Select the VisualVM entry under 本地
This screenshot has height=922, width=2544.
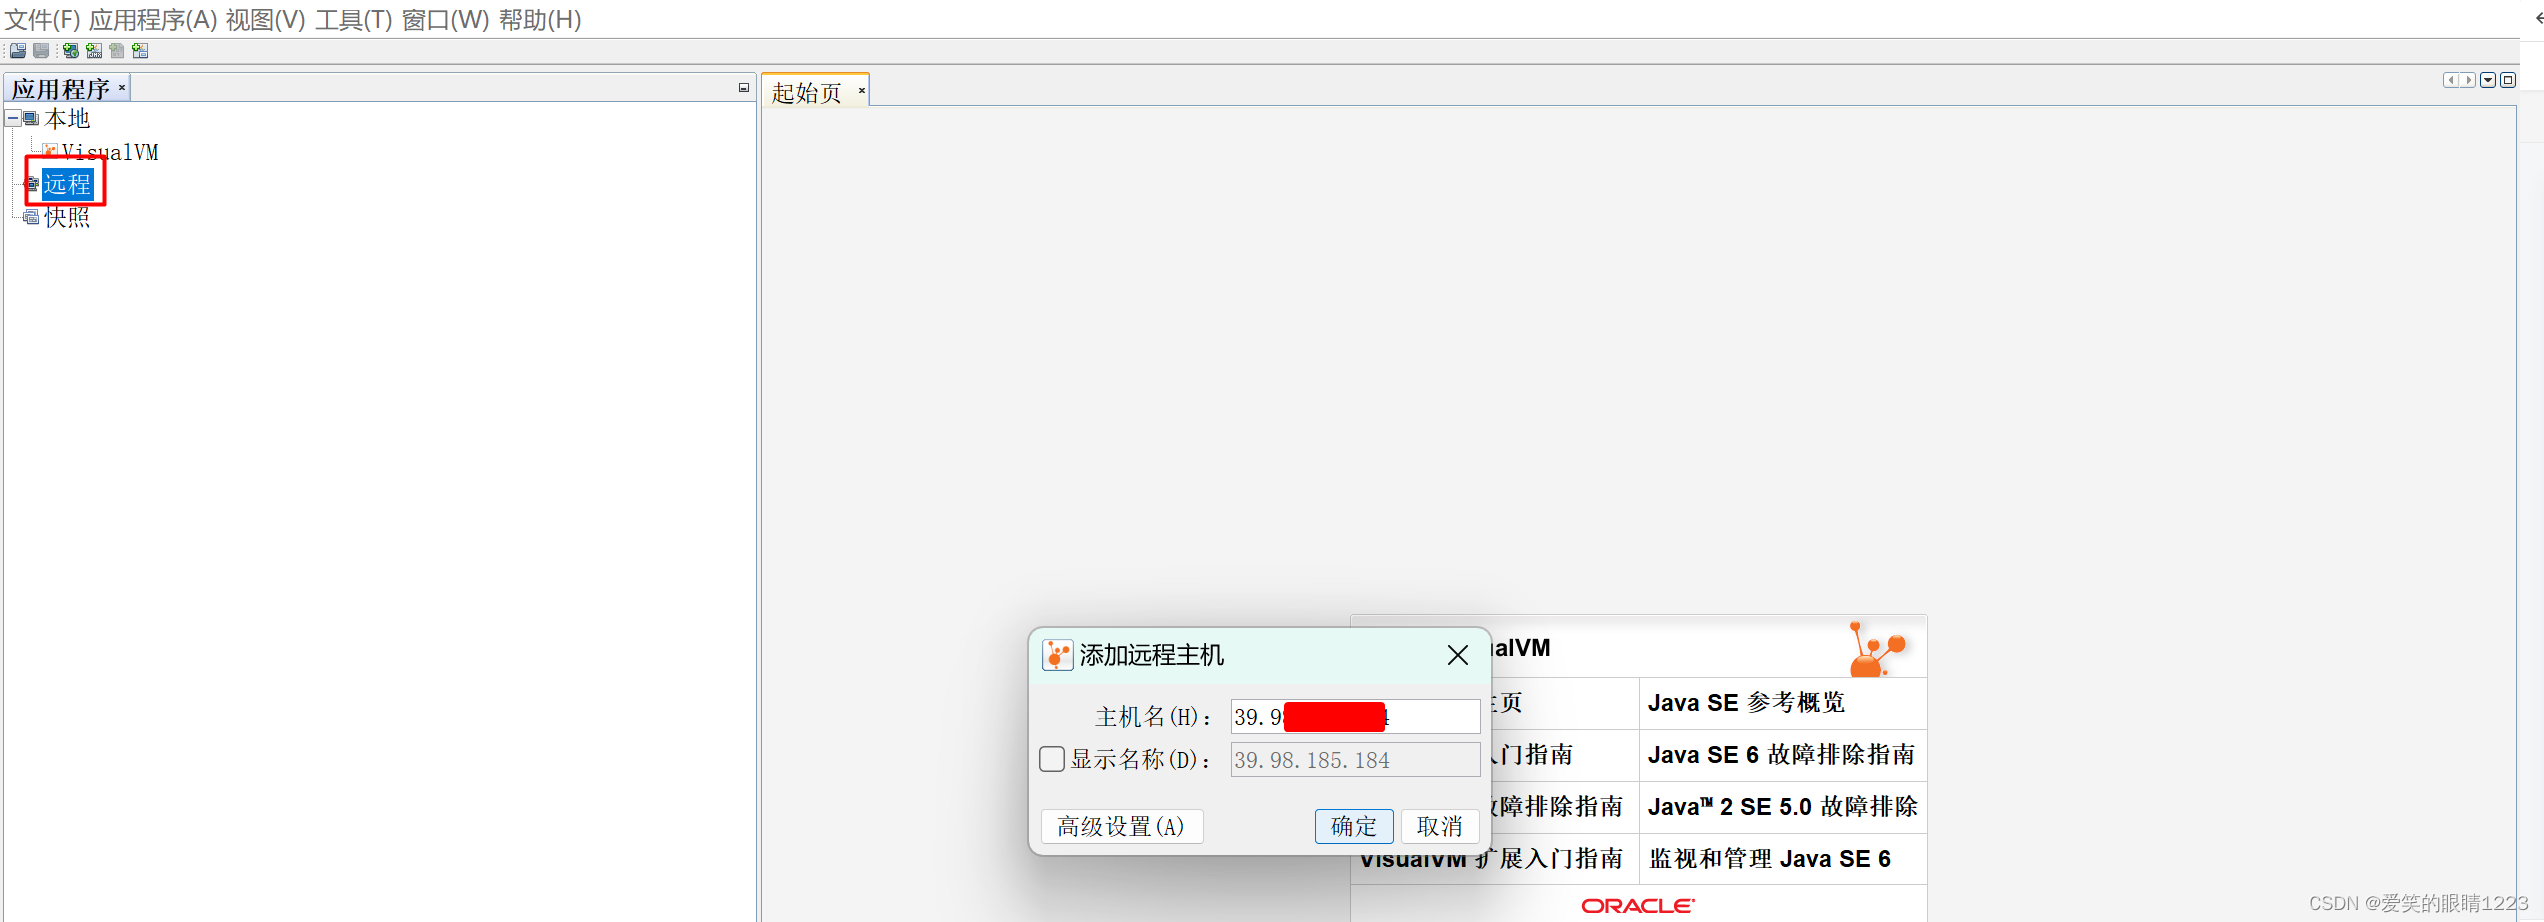tap(110, 152)
